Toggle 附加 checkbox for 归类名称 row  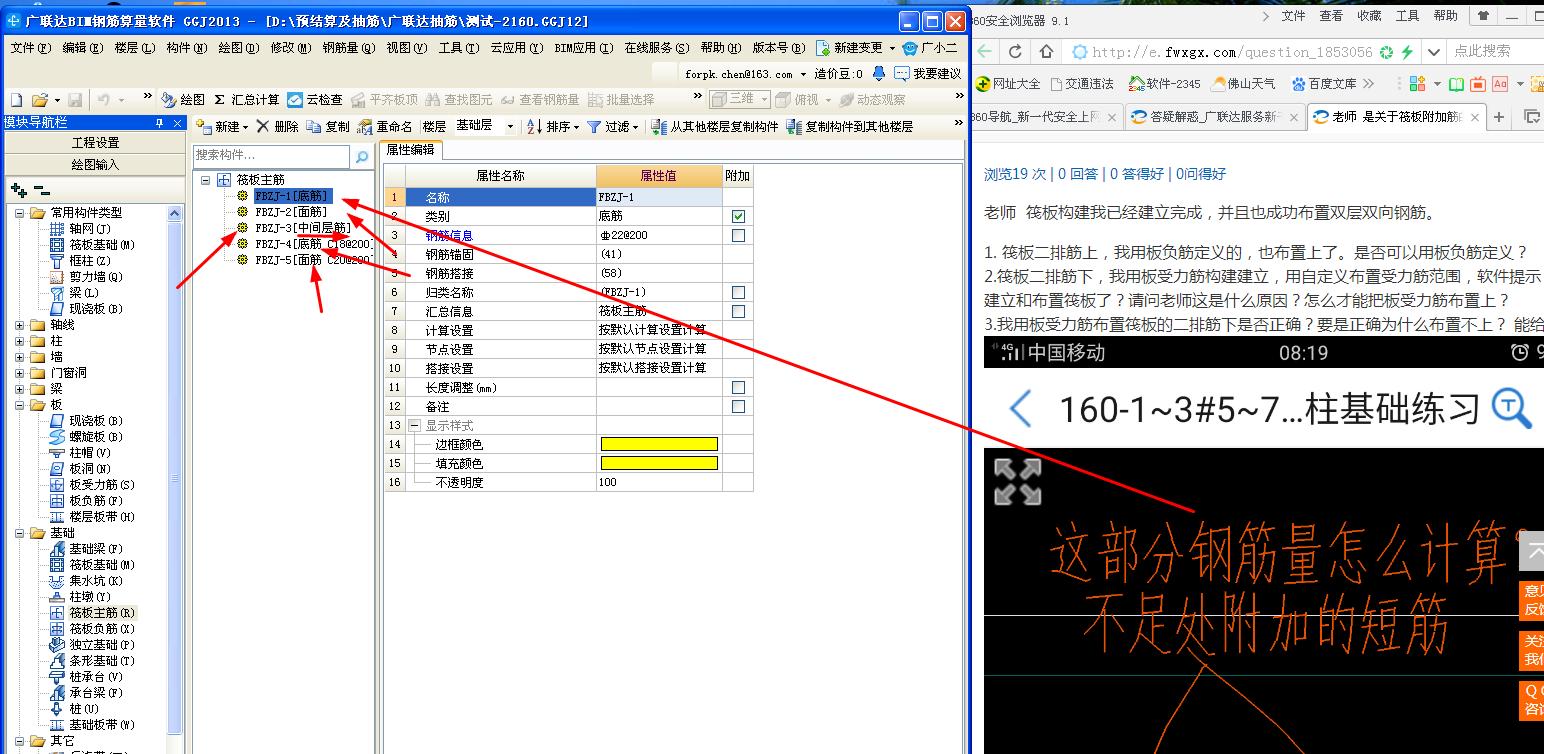[738, 292]
